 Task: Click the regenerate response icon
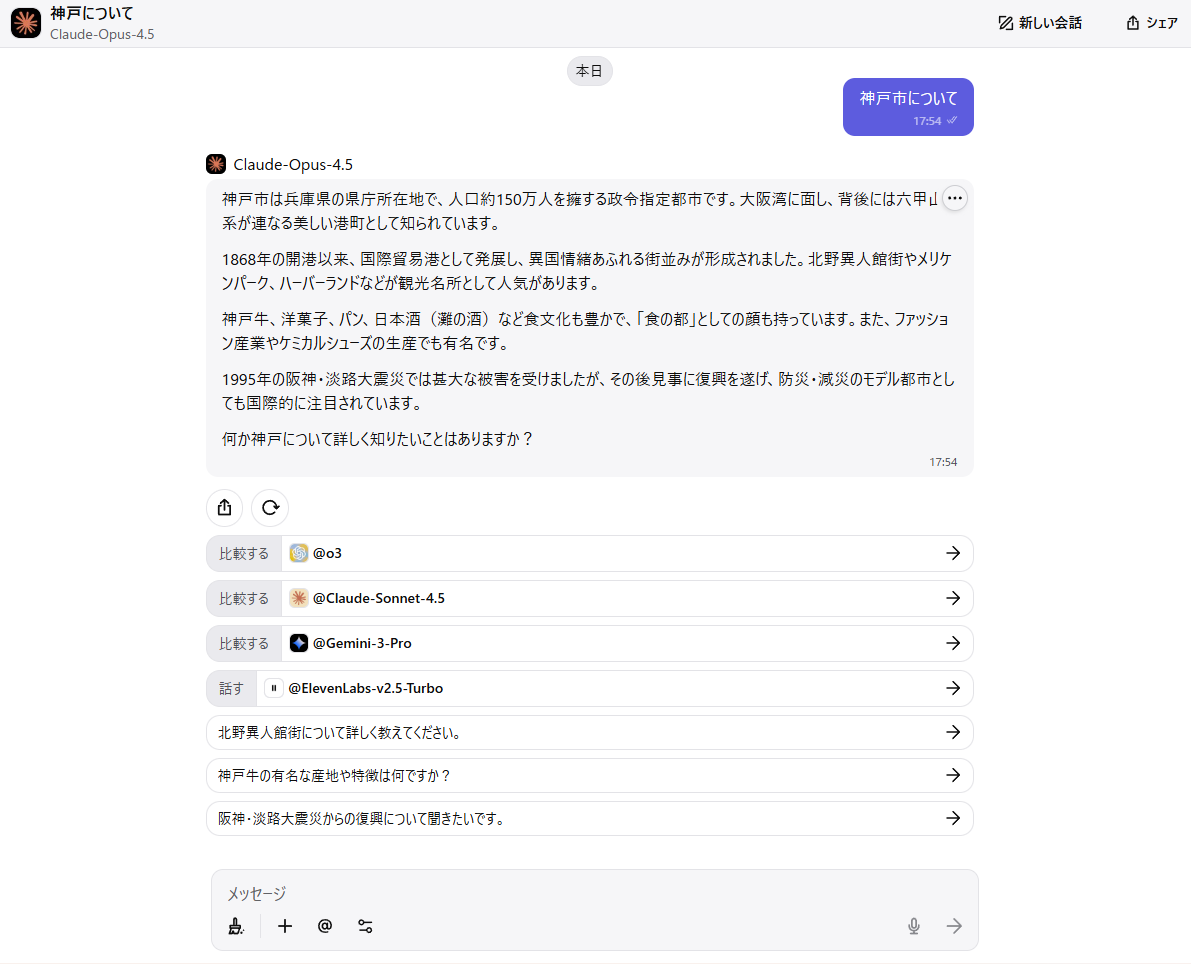click(x=270, y=507)
